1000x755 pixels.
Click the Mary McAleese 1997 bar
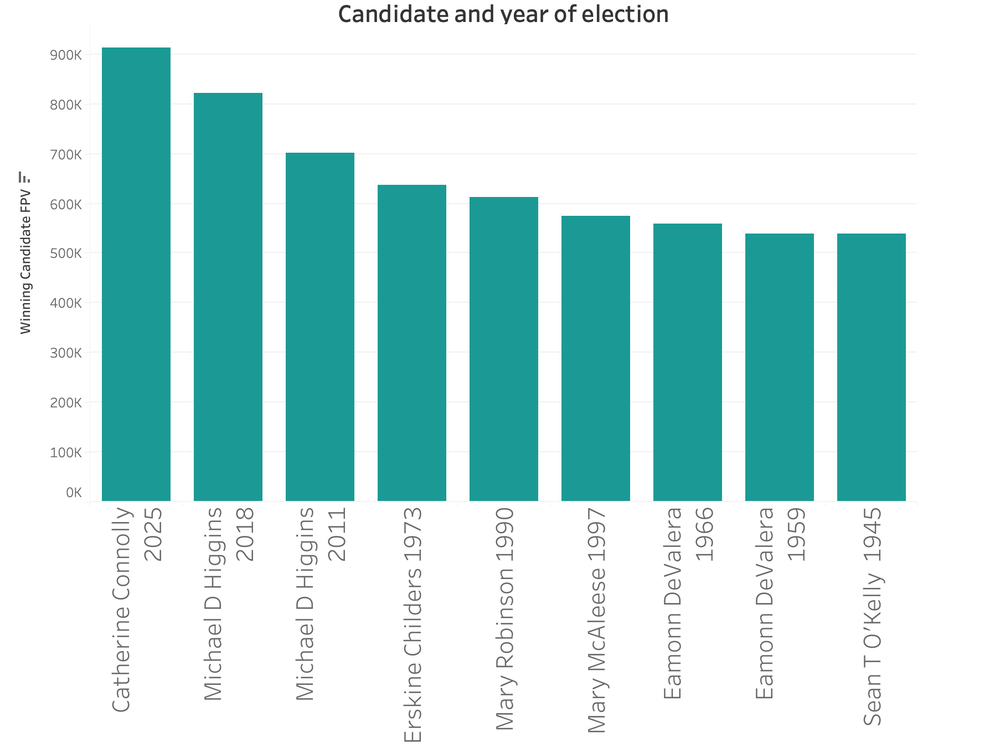(596, 358)
